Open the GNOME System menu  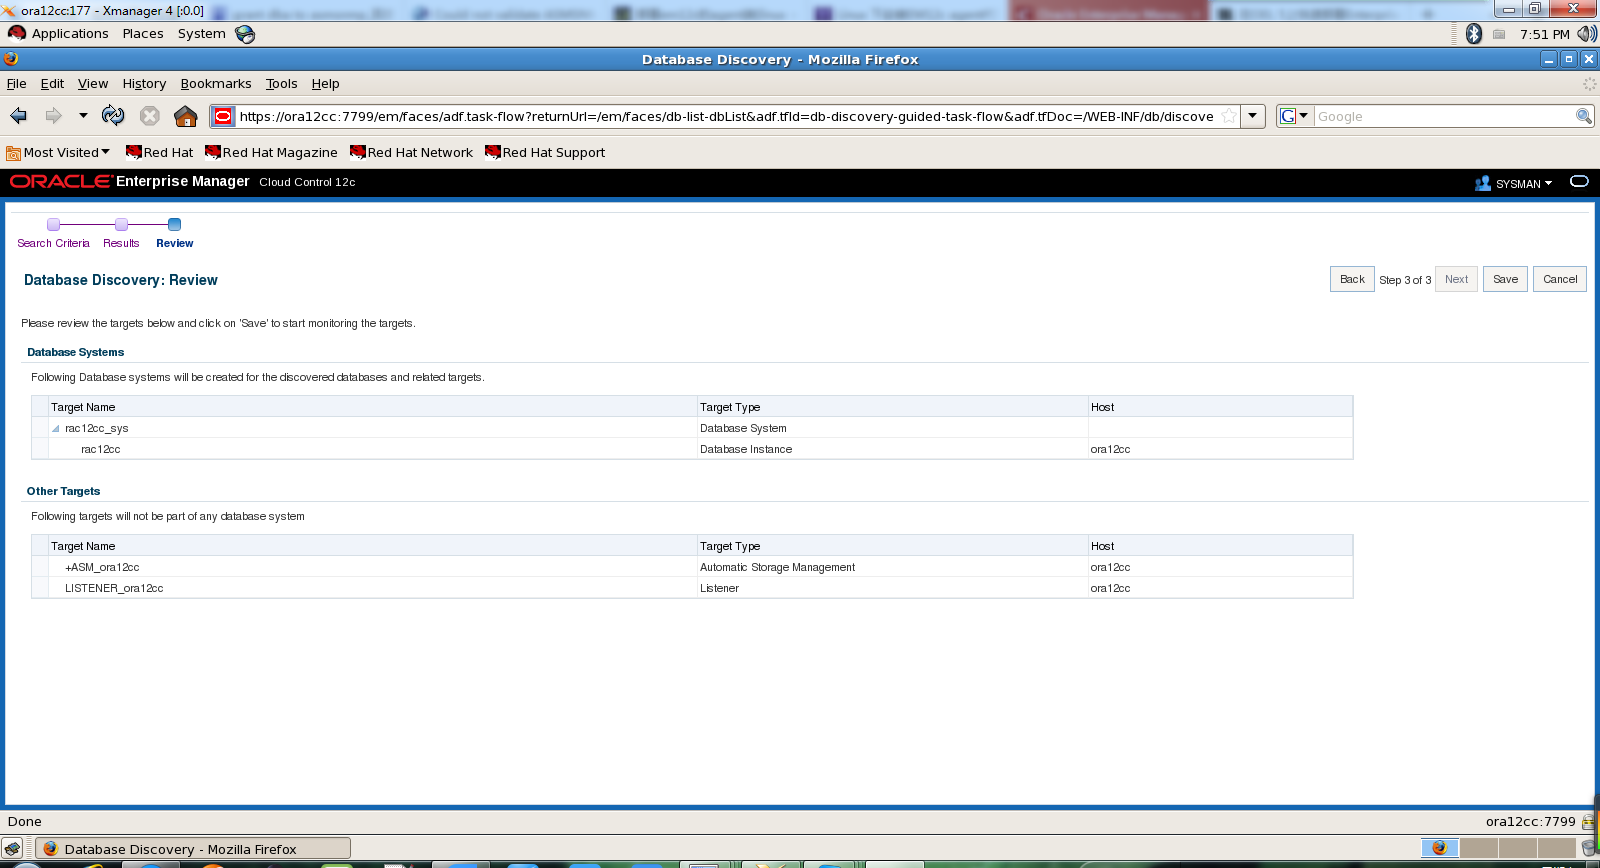click(x=202, y=33)
